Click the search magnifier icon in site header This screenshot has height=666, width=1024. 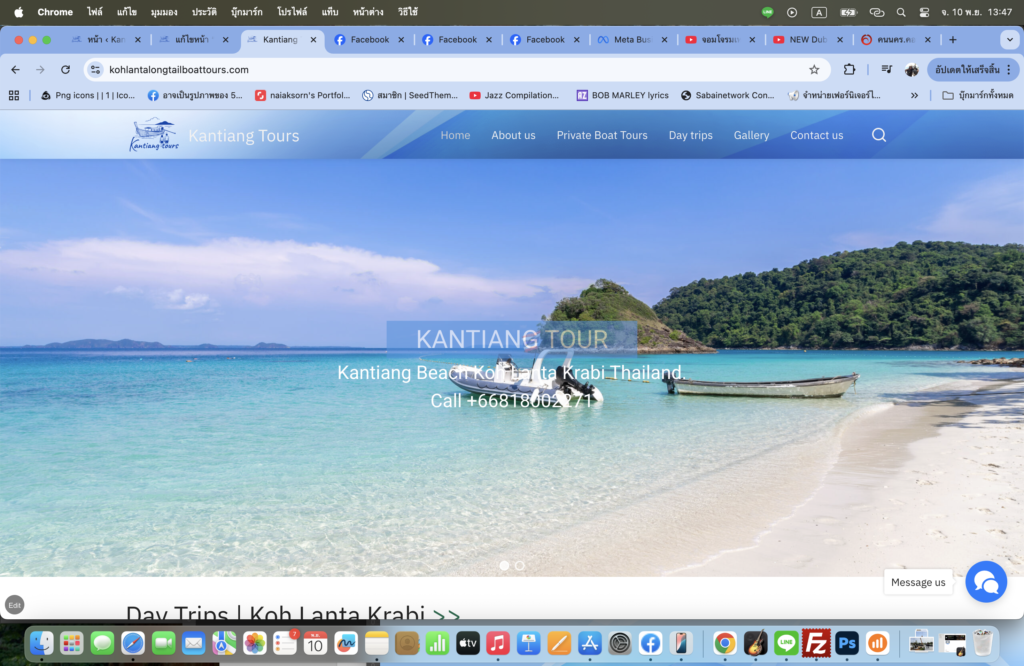coord(878,135)
